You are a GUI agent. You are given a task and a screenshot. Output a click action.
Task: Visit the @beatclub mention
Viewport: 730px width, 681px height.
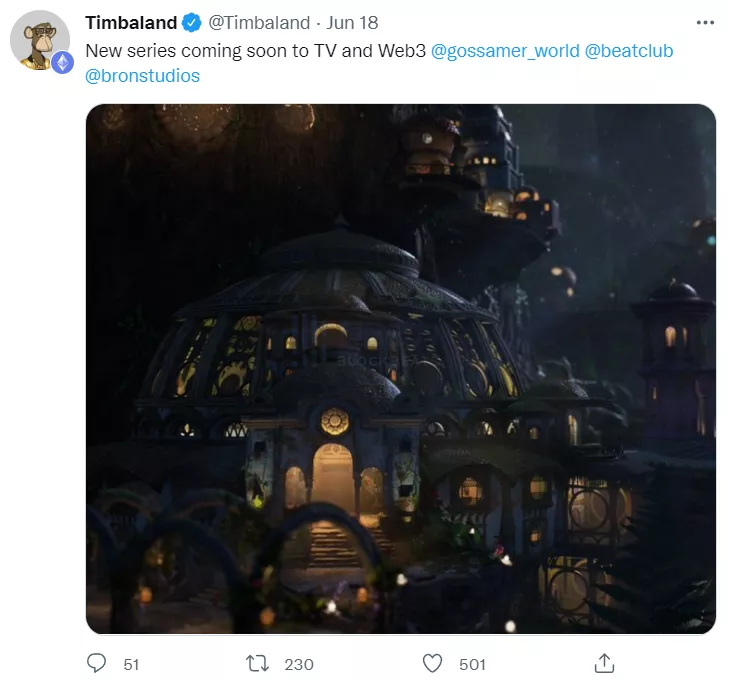coord(629,51)
